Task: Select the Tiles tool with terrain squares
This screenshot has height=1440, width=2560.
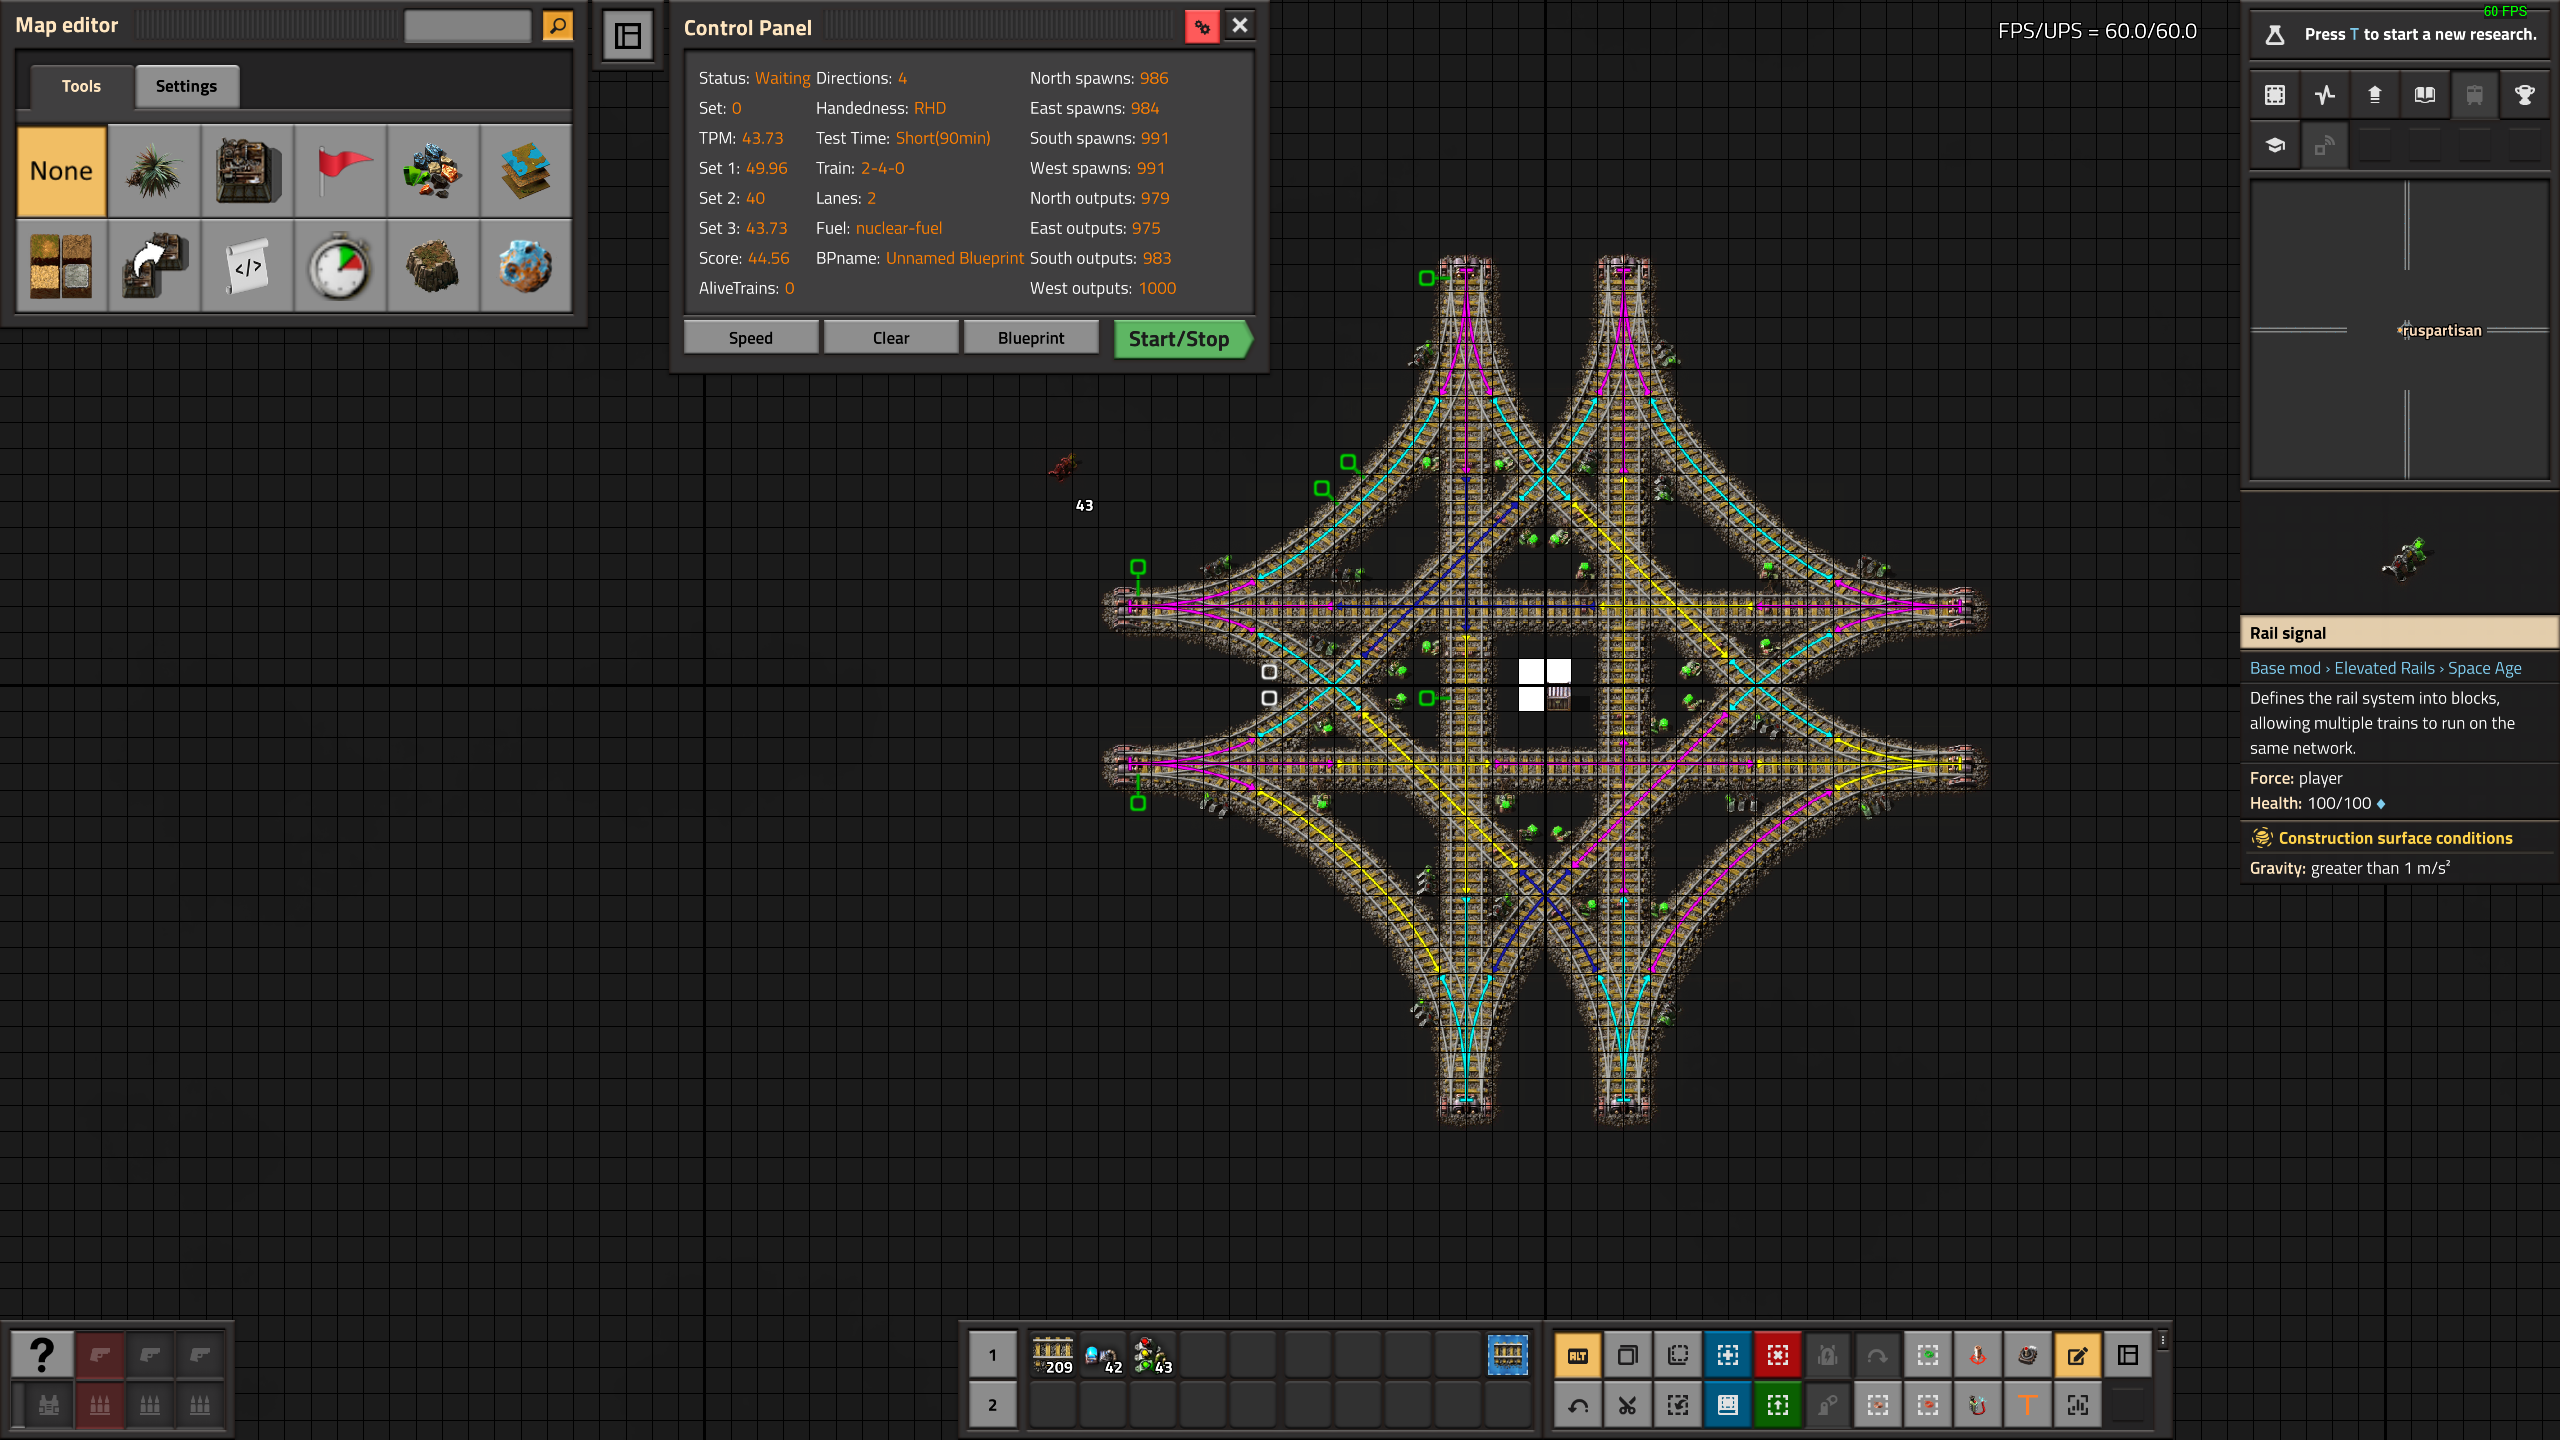Action: (x=61, y=266)
